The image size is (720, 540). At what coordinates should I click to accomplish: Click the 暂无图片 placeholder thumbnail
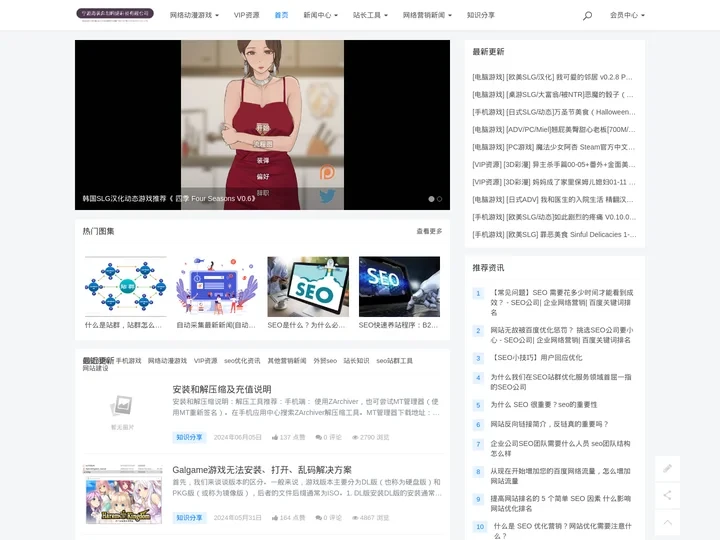pyautogui.click(x=122, y=412)
